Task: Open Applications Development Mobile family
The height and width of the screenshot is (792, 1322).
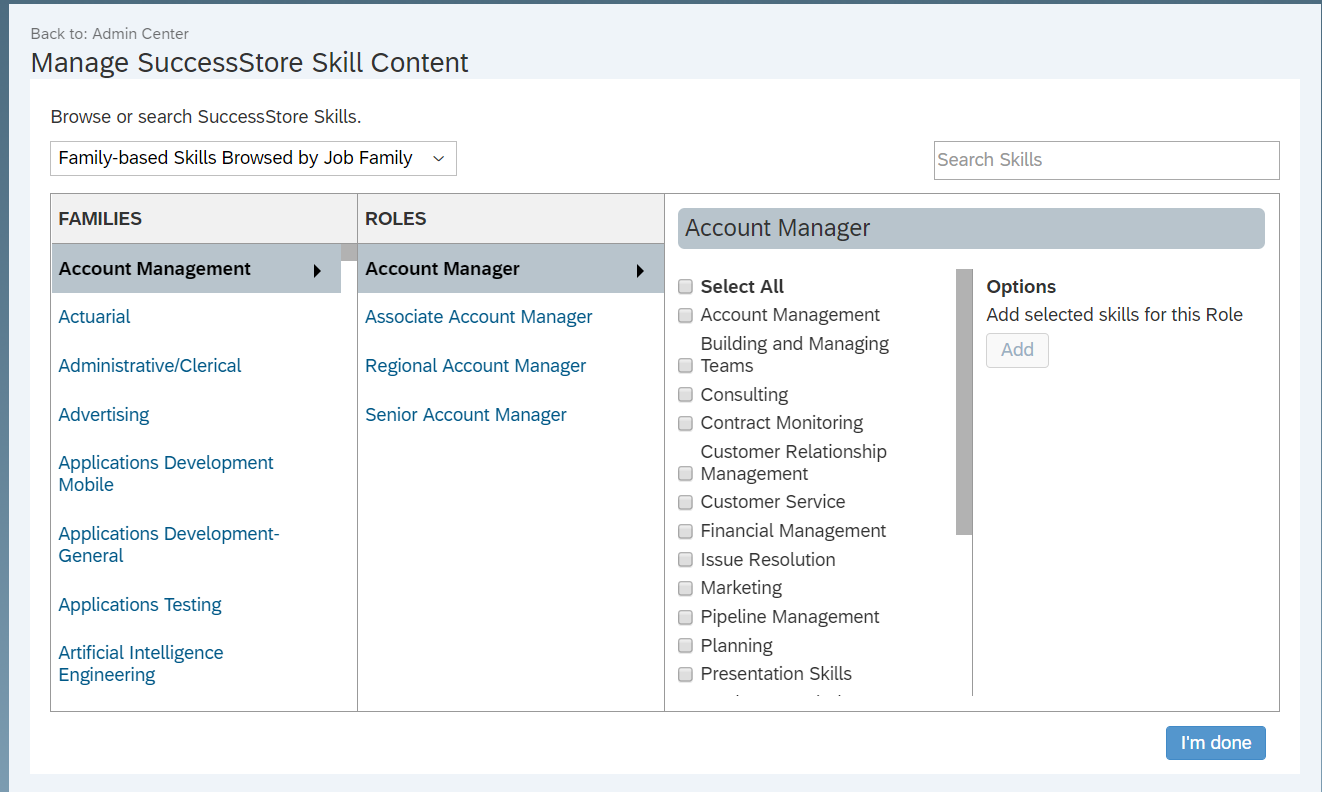Action: [166, 474]
